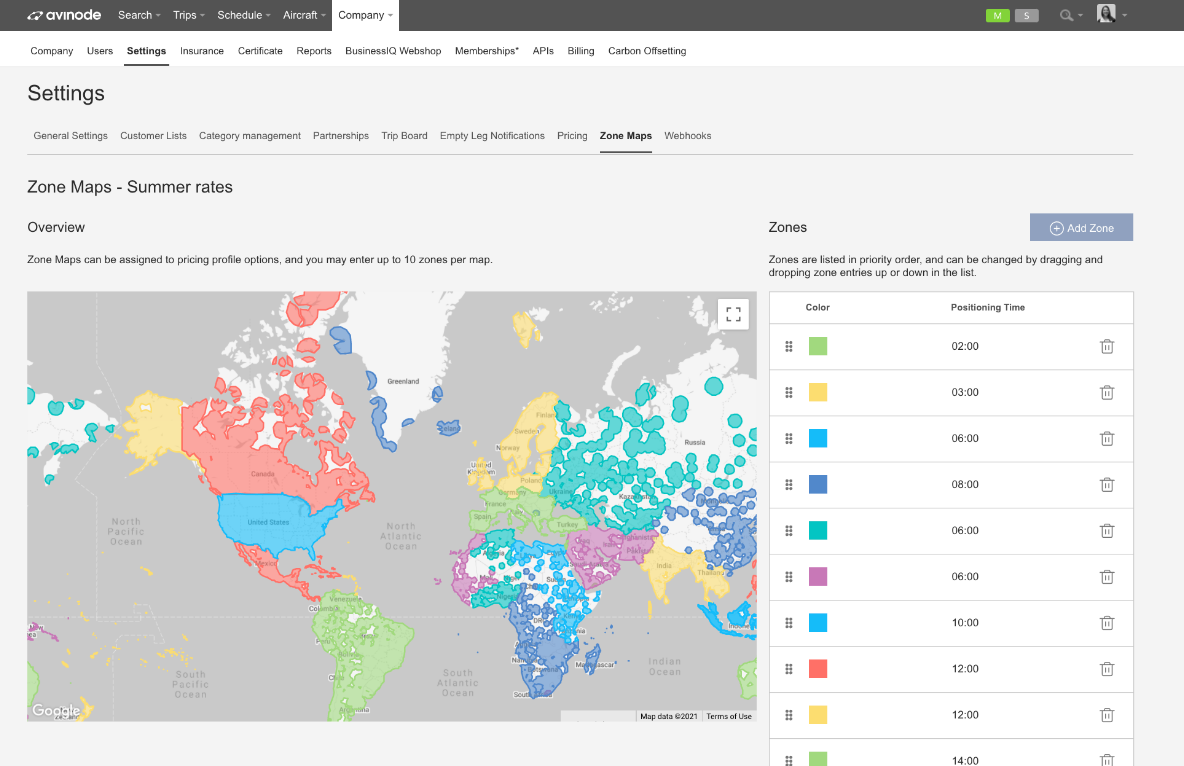This screenshot has height=766, width=1184.
Task: Delete the 02:00 green zone
Action: (1107, 347)
